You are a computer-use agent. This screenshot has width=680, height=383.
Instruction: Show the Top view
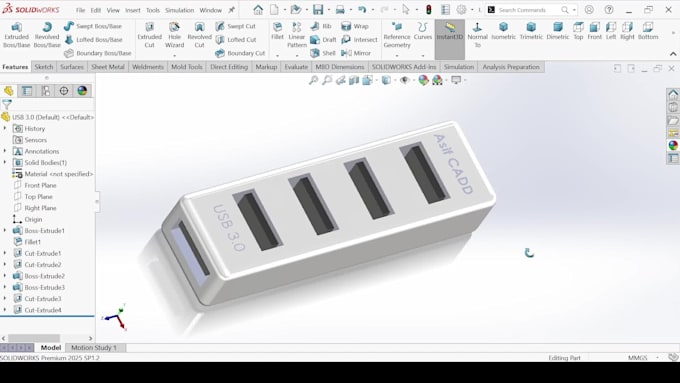pos(578,31)
